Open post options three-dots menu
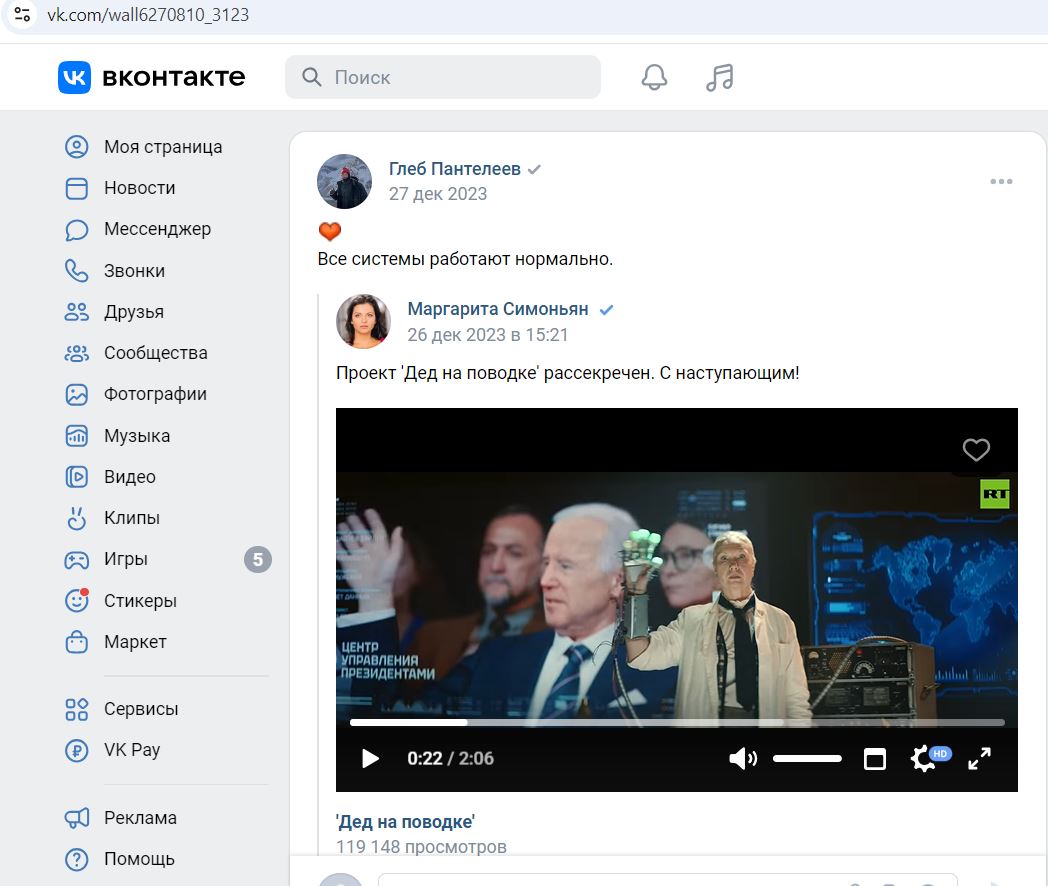Viewport: 1048px width, 886px height. click(1001, 182)
